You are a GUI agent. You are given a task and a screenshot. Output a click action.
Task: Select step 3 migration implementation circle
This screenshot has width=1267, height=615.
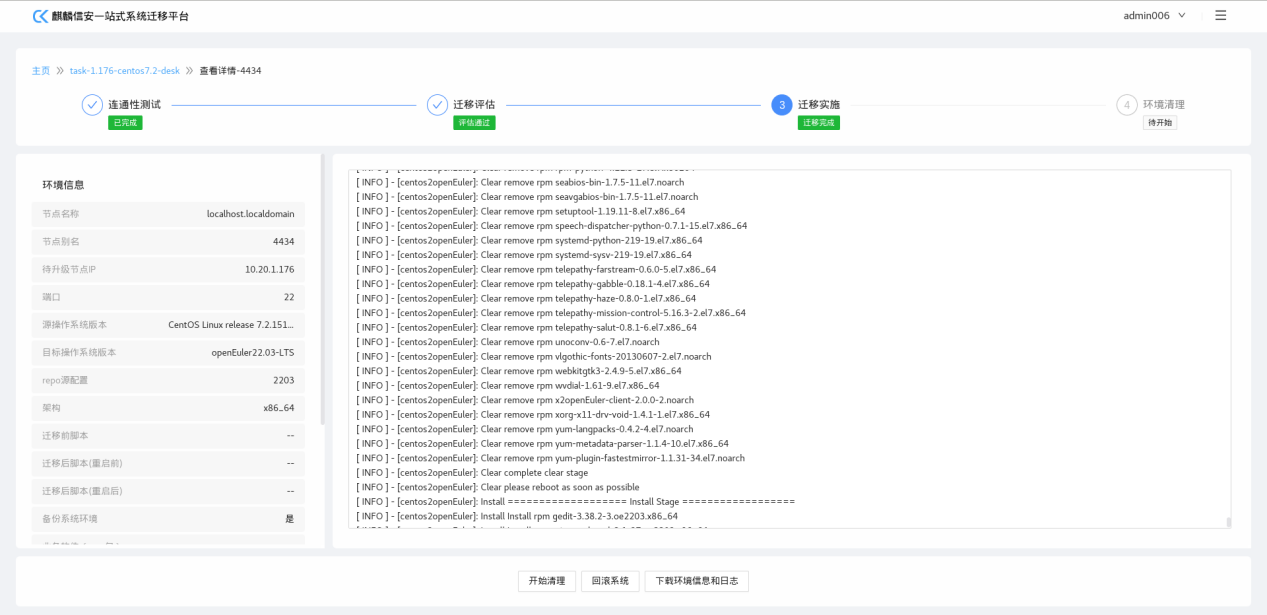pyautogui.click(x=782, y=105)
